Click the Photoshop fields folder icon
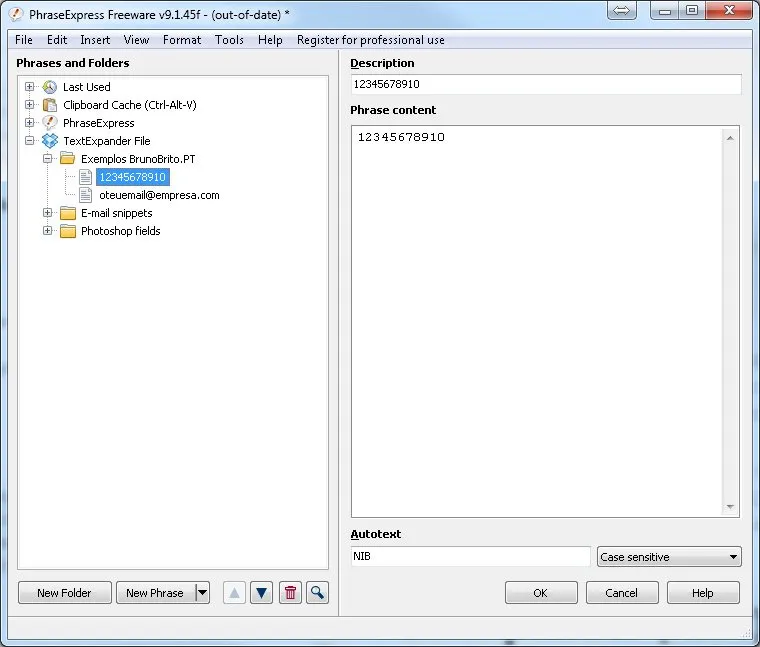Screen dimensions: 760x647 click(67, 231)
